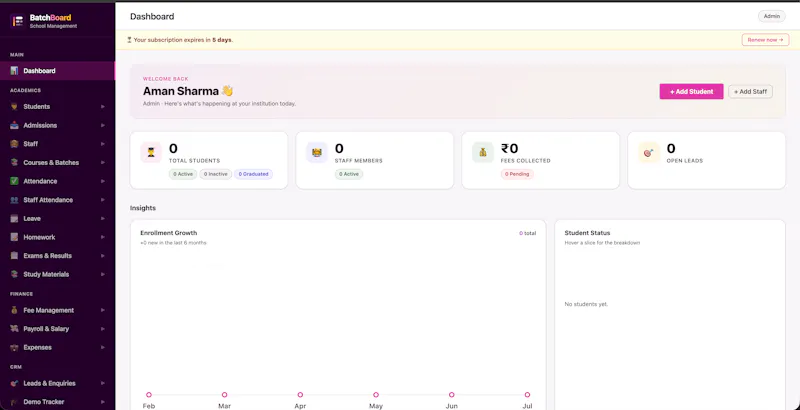800x410 pixels.
Task: Click the Homework sidebar icon
Action: click(14, 237)
